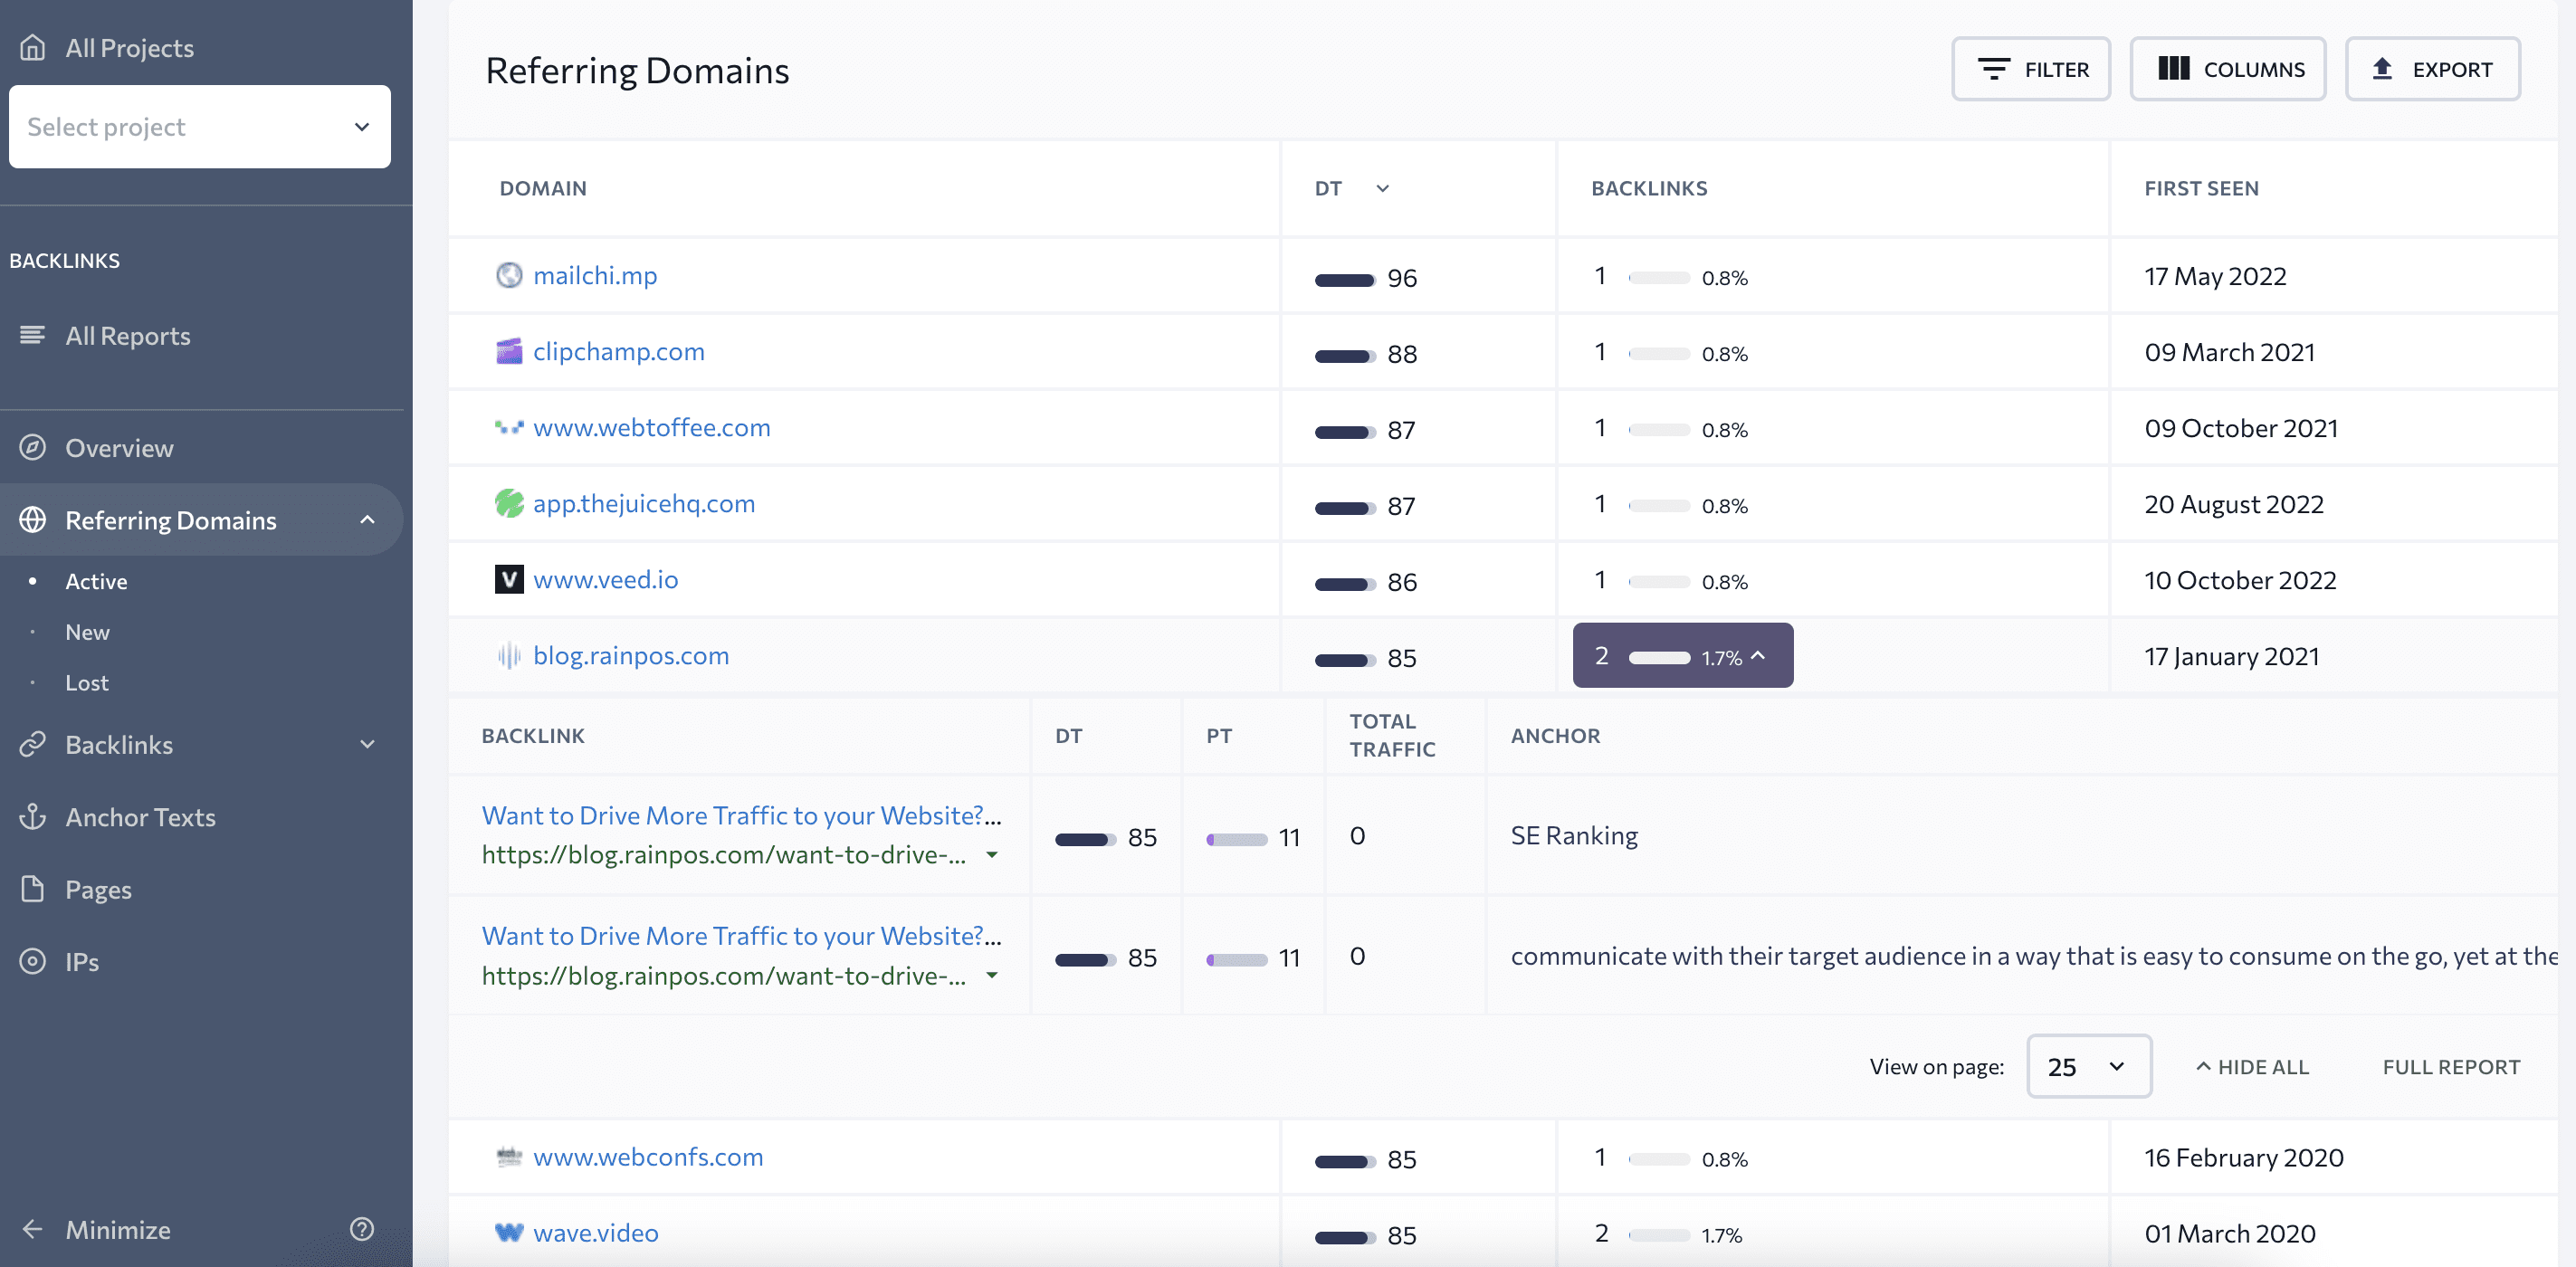Click the Backlinks chain link icon
The image size is (2576, 1267).
(33, 744)
